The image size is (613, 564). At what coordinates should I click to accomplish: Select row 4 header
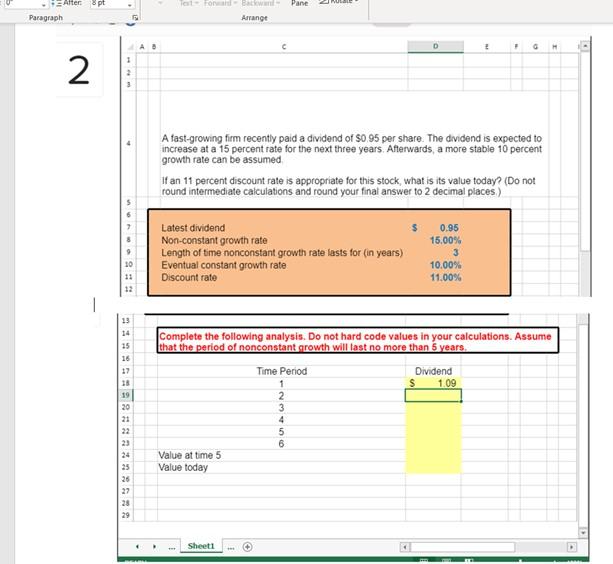point(128,143)
